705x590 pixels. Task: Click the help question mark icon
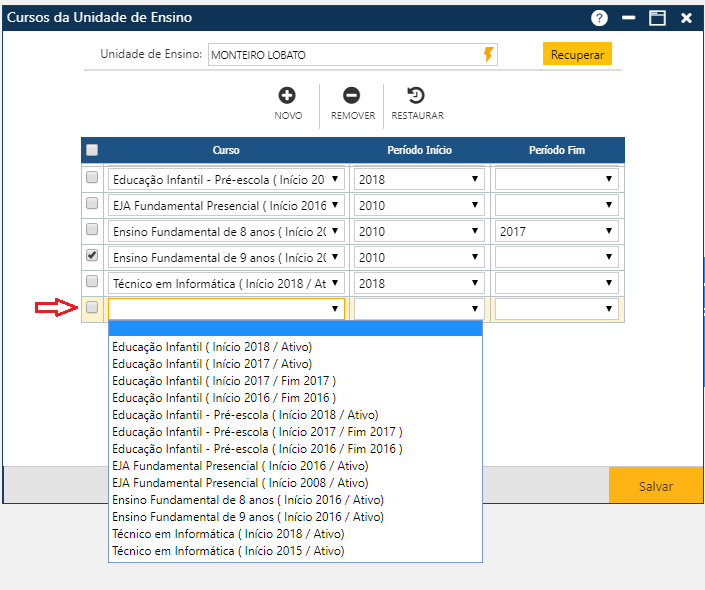click(600, 18)
